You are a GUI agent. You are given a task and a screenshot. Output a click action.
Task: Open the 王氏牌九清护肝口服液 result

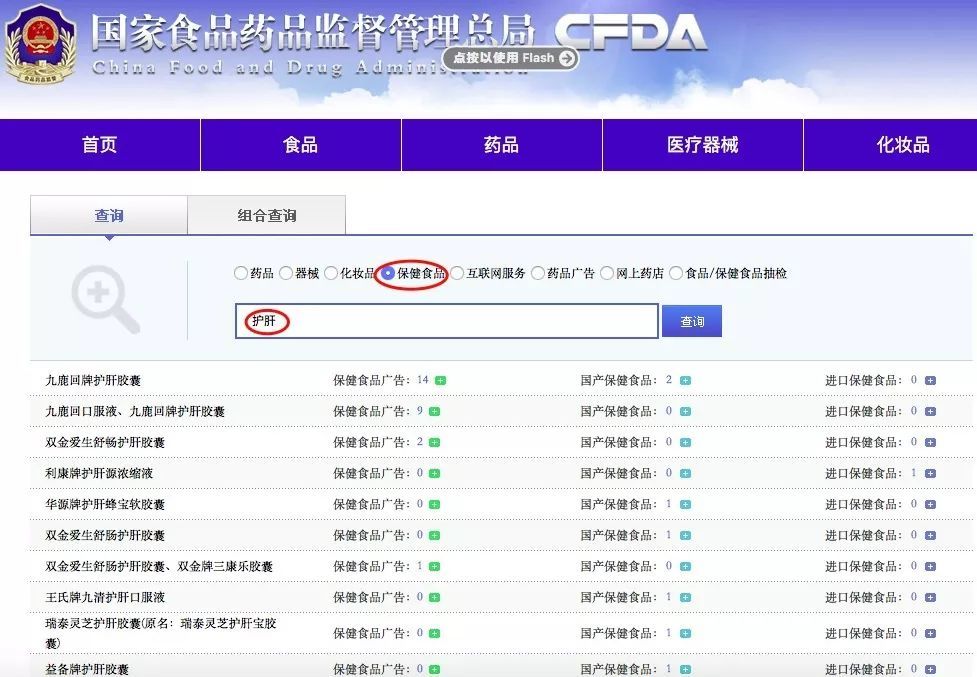click(105, 597)
